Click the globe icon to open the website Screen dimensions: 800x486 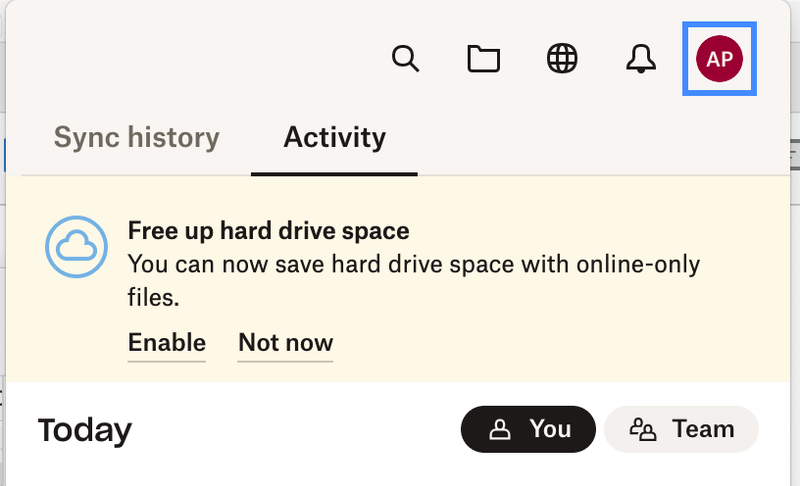point(562,59)
